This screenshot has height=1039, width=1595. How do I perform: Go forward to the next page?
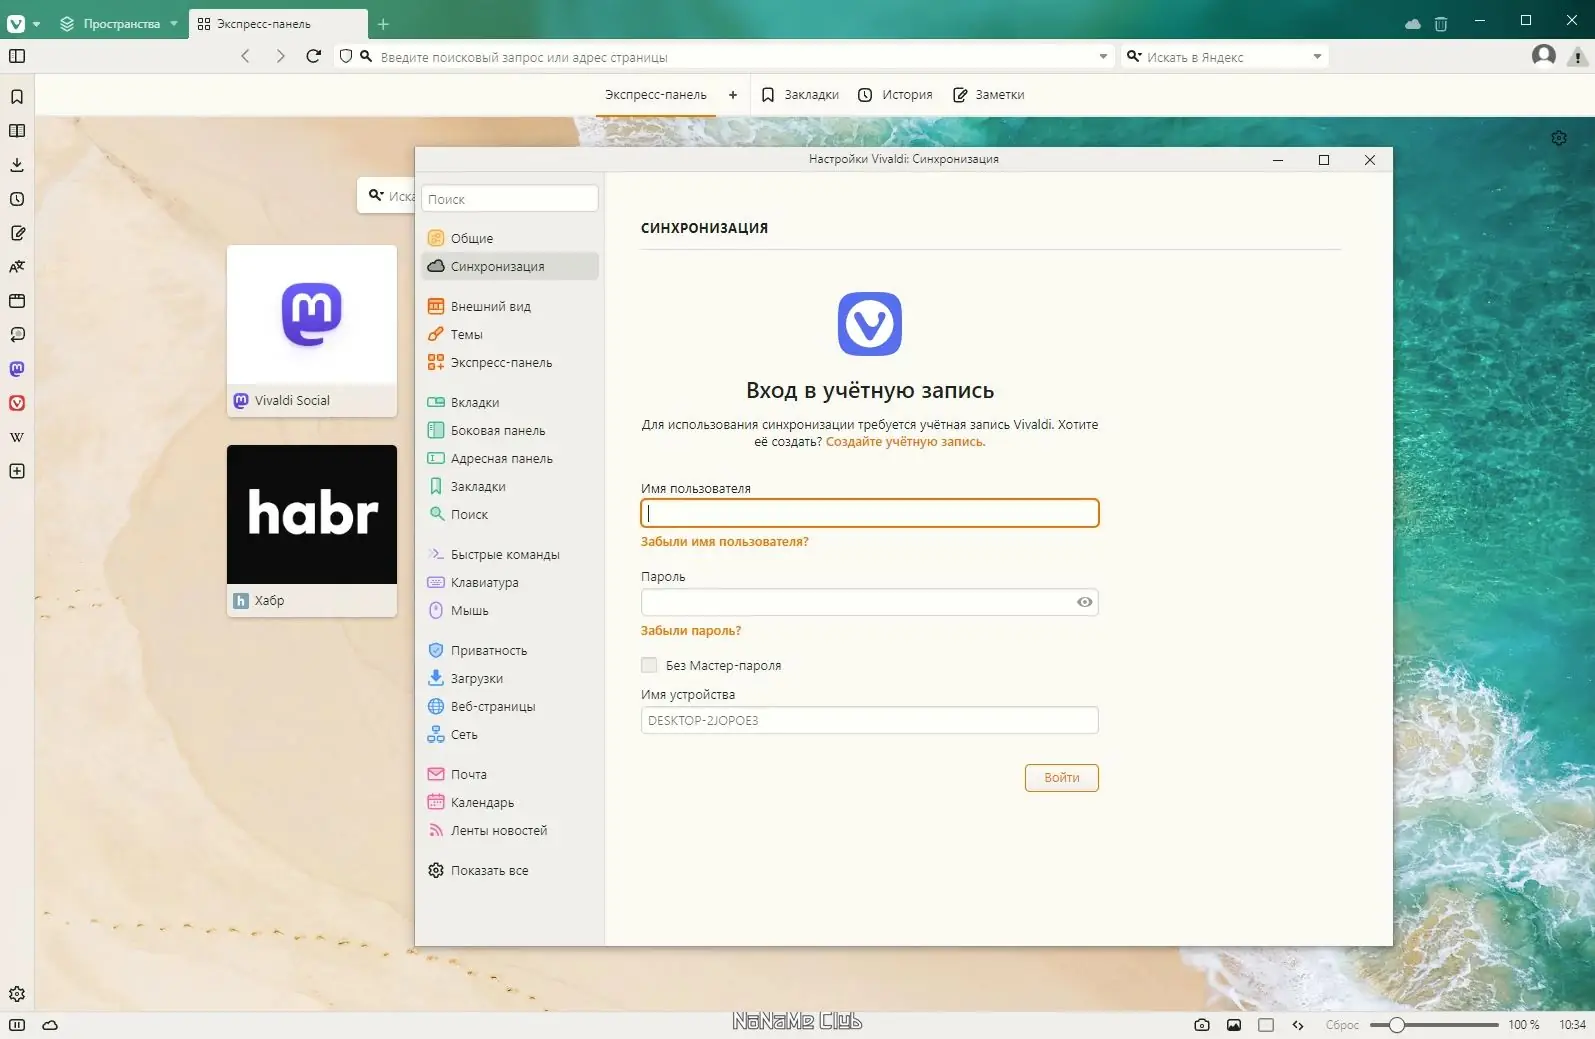pos(280,56)
